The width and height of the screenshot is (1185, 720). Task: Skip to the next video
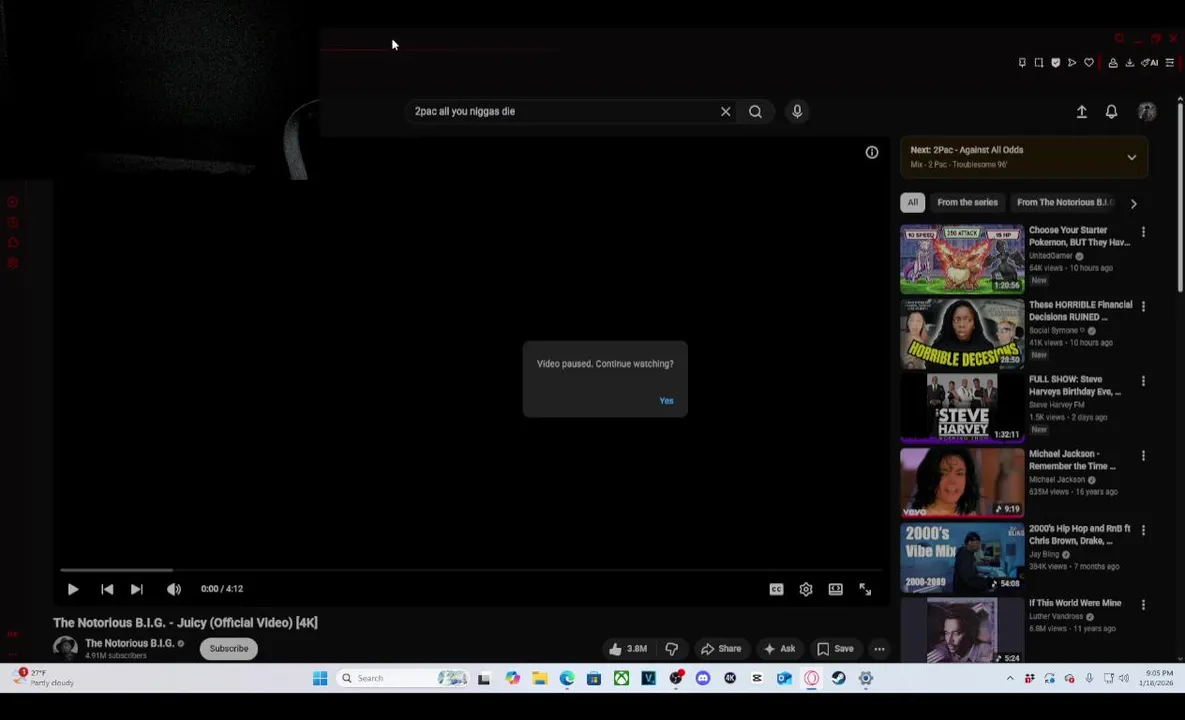point(137,589)
